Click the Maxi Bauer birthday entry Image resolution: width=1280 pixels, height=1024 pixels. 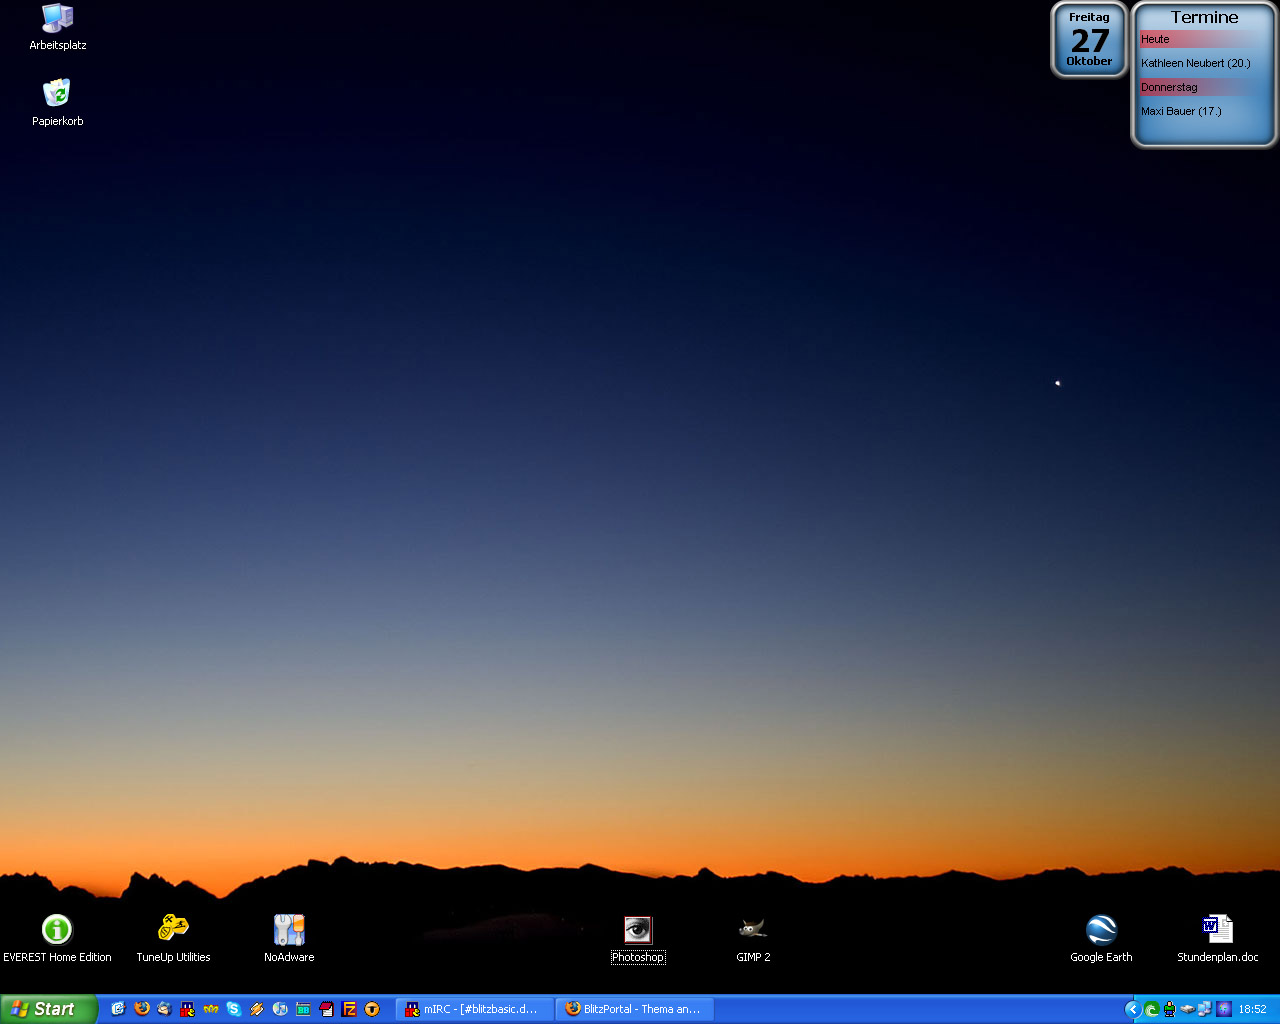click(x=1181, y=111)
